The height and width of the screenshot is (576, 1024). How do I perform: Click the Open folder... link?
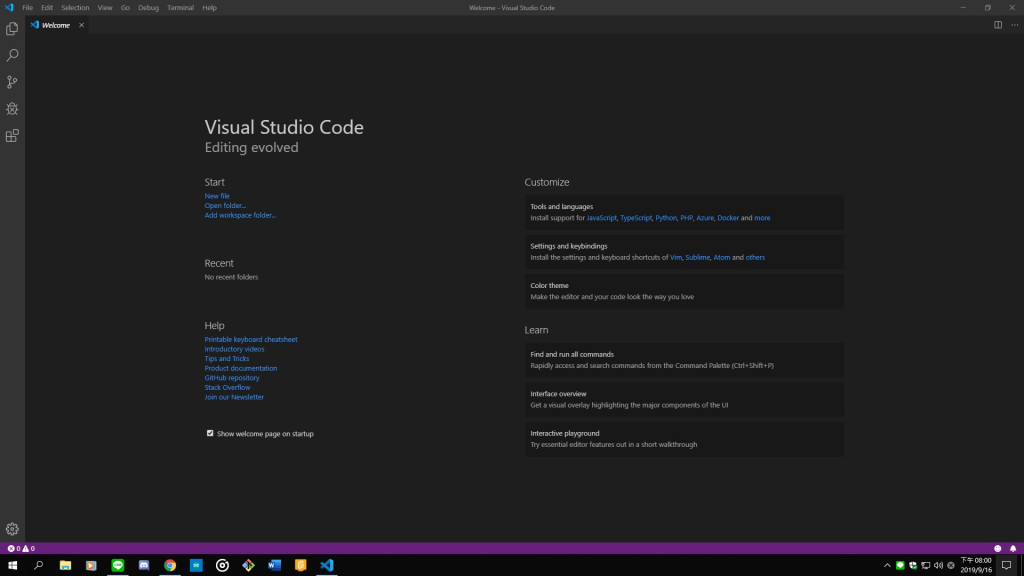coord(225,206)
